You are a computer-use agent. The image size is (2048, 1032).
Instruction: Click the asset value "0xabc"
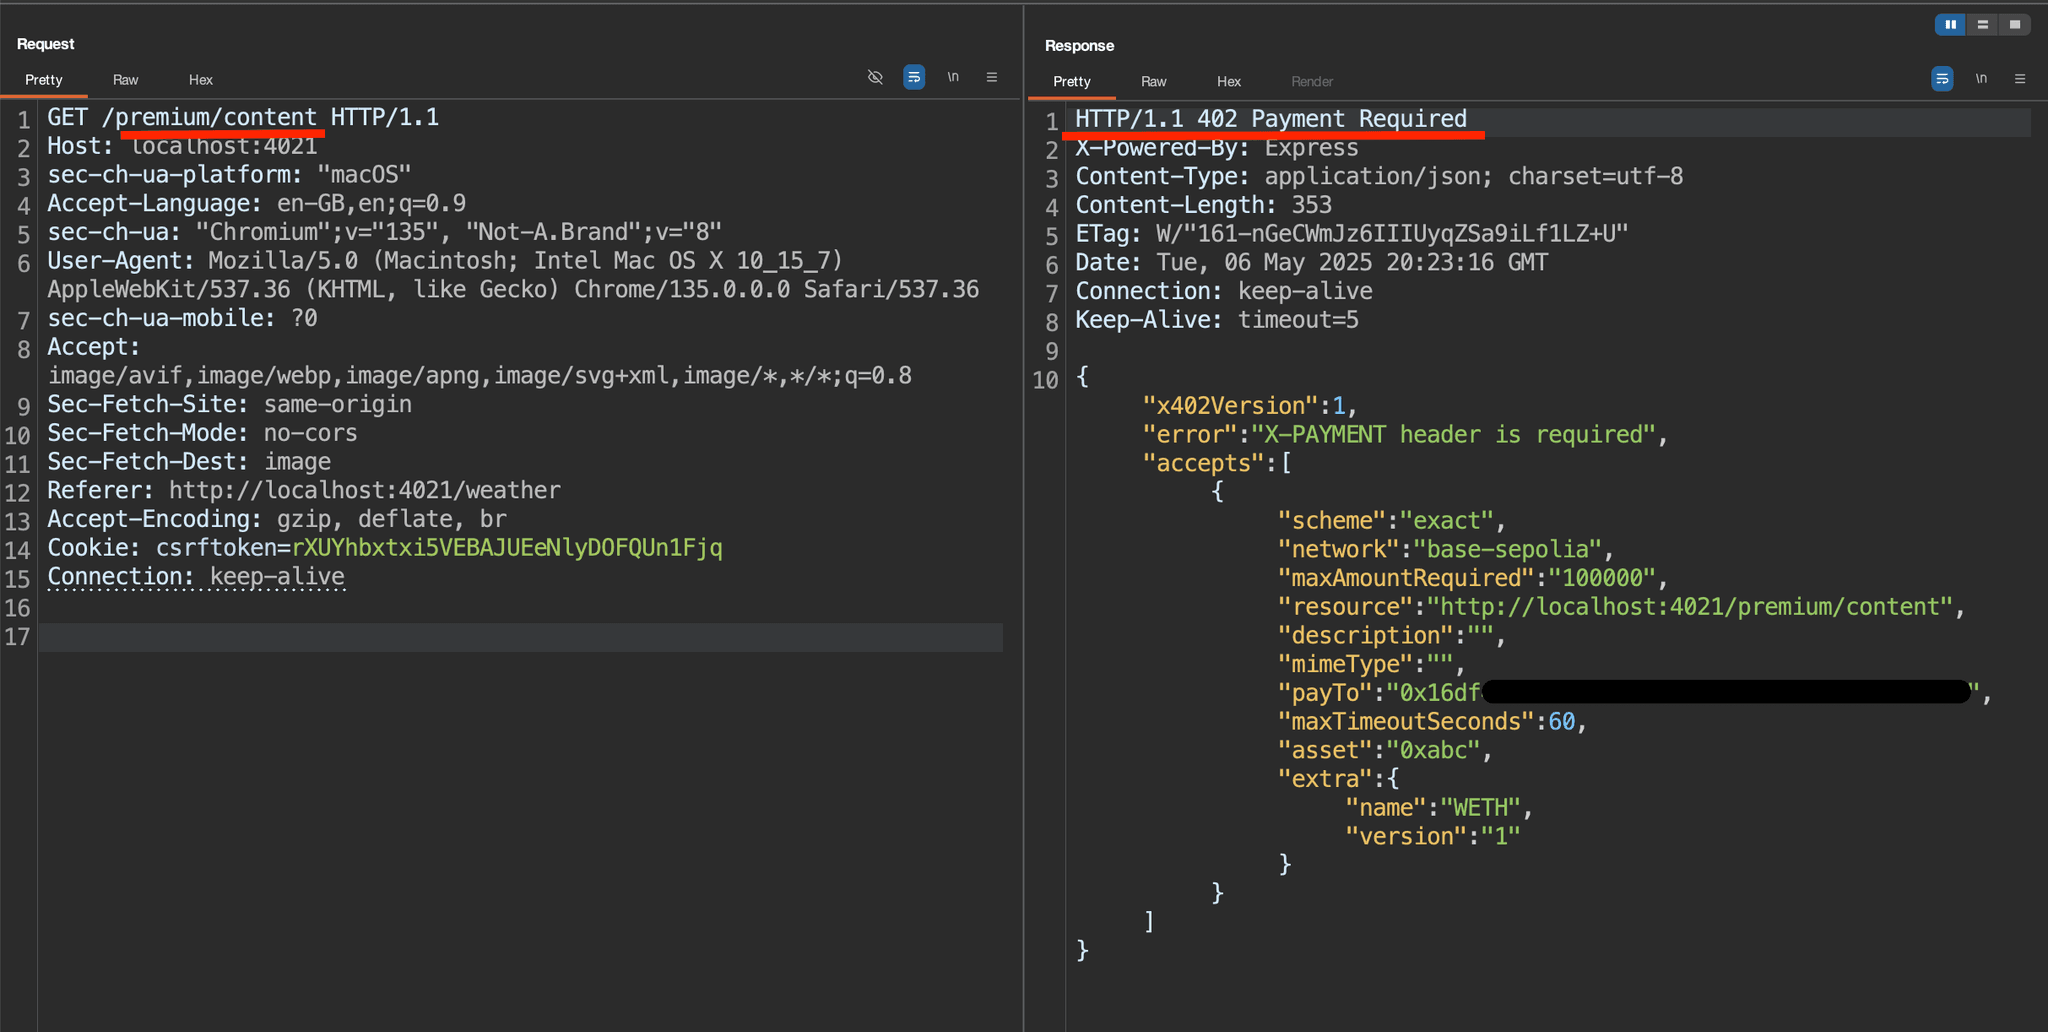[x=1433, y=751]
